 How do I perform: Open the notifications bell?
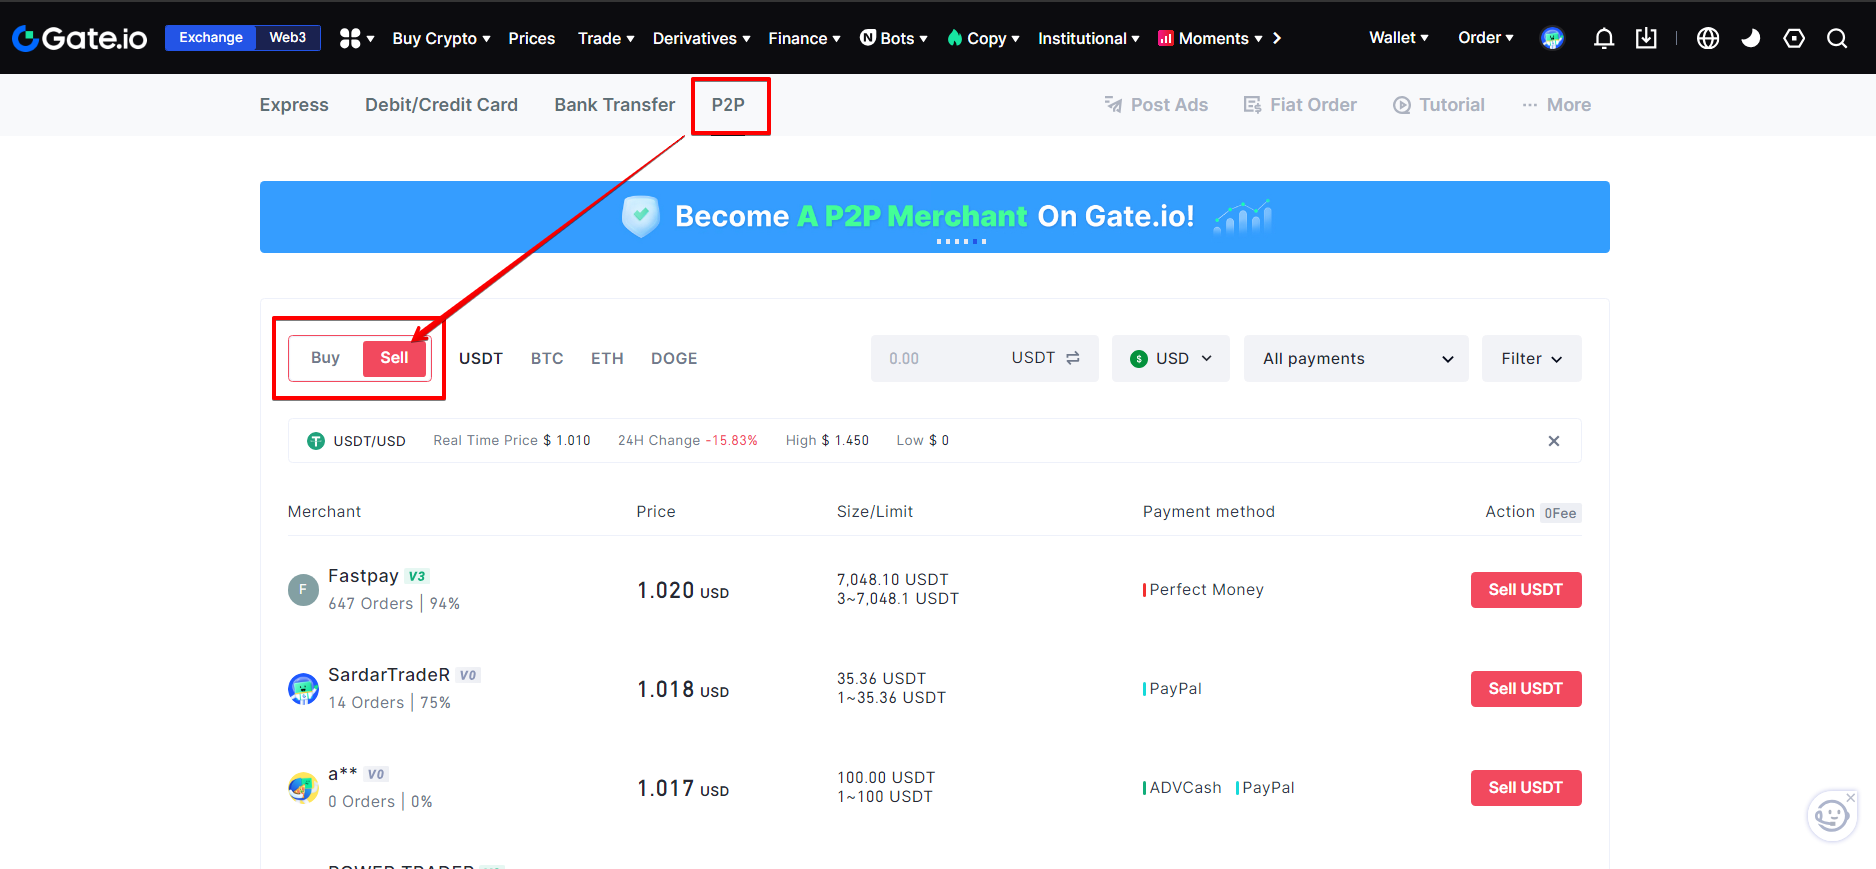(x=1603, y=38)
